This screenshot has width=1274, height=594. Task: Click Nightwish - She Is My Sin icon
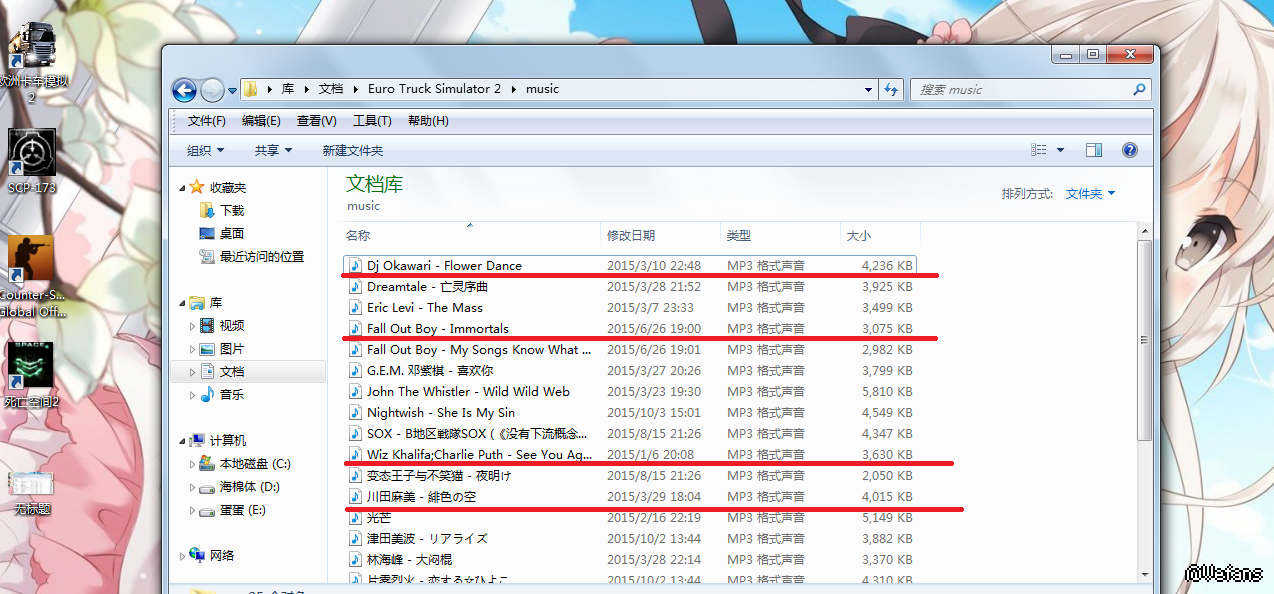356,412
